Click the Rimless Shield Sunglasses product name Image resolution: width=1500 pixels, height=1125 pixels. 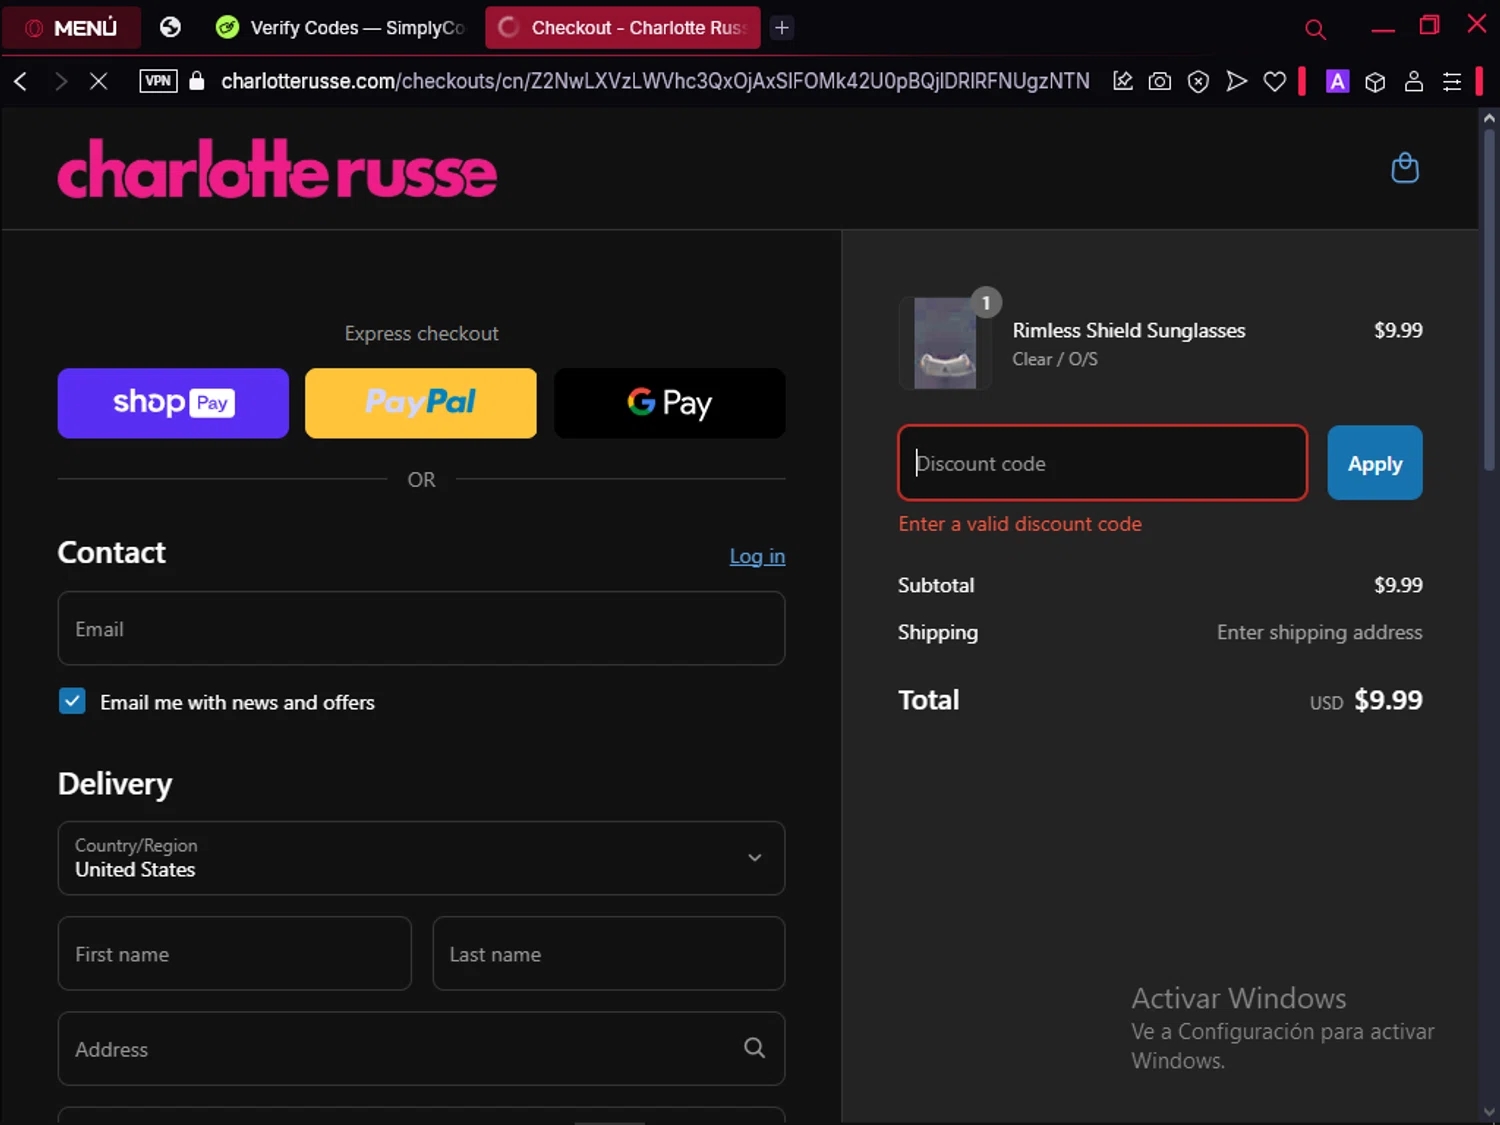[x=1129, y=330]
